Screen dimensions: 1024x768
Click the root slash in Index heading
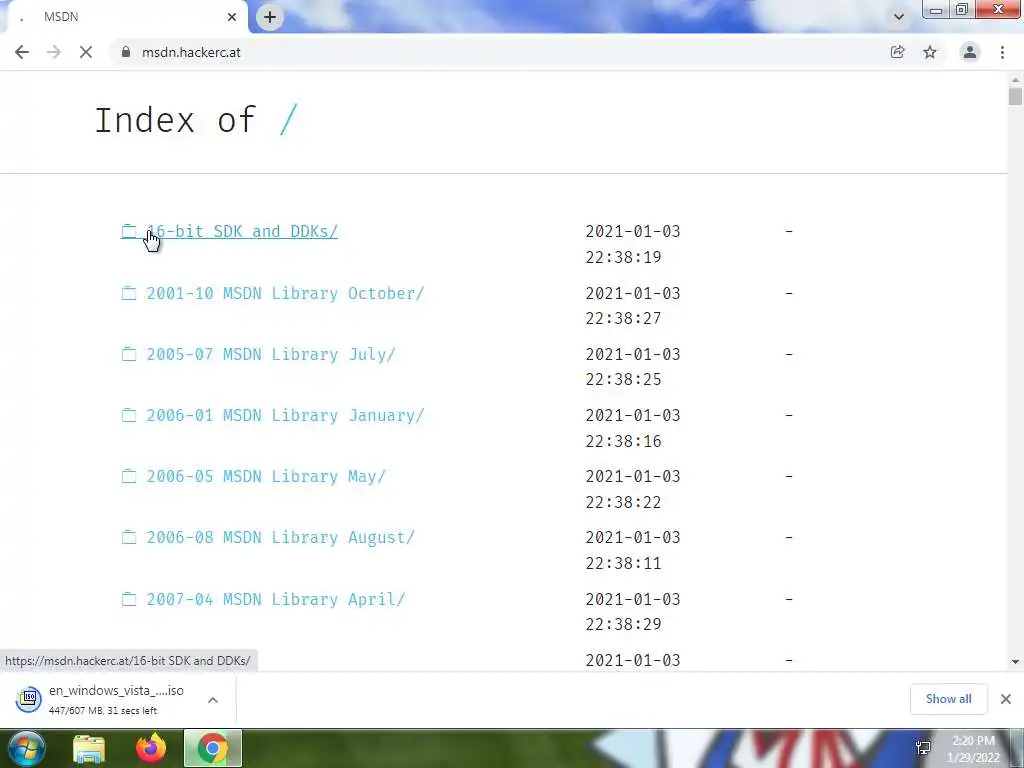coord(288,120)
